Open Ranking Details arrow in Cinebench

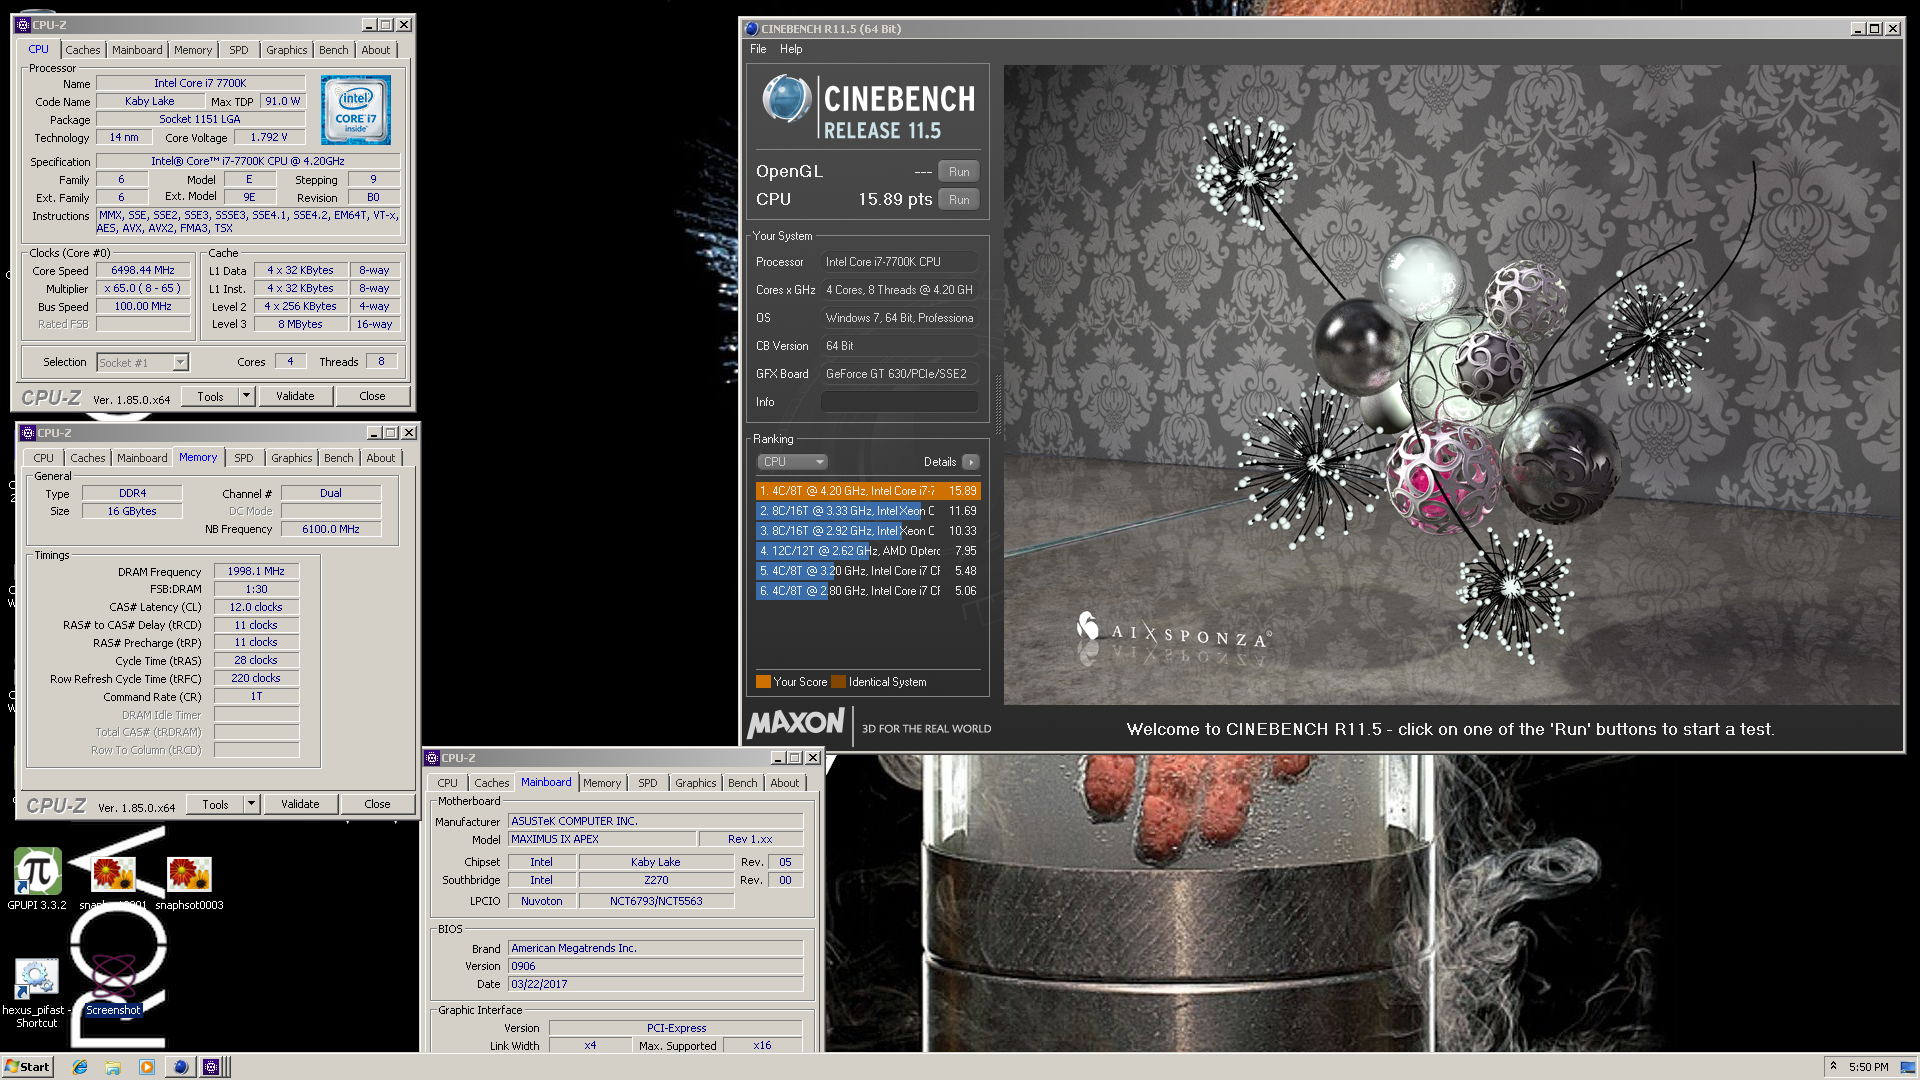click(x=970, y=462)
